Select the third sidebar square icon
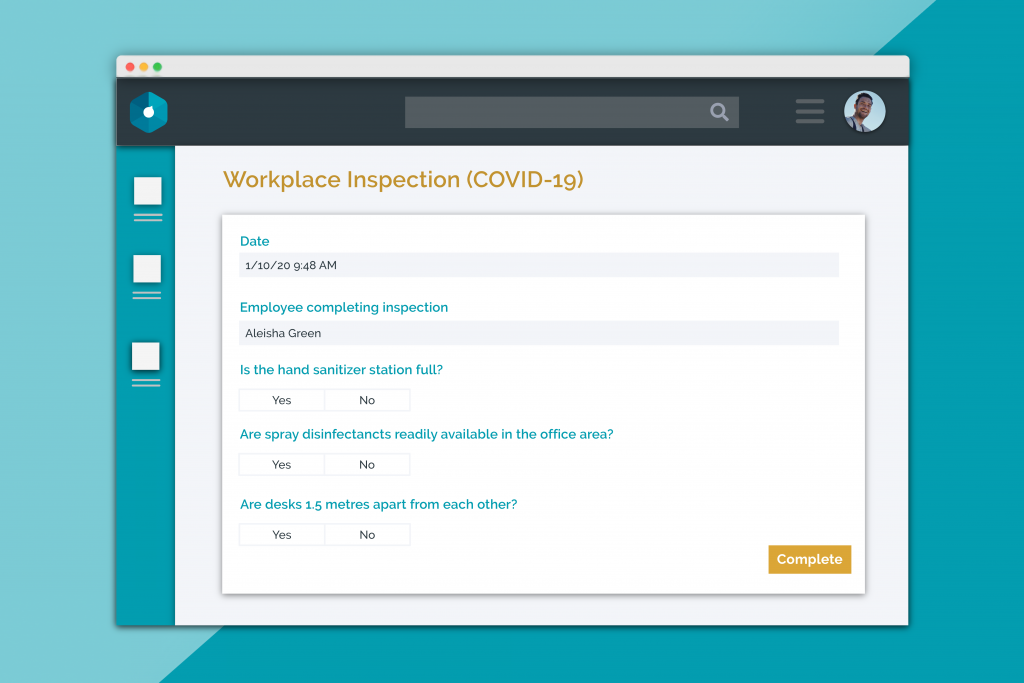The height and width of the screenshot is (683, 1024). click(146, 356)
